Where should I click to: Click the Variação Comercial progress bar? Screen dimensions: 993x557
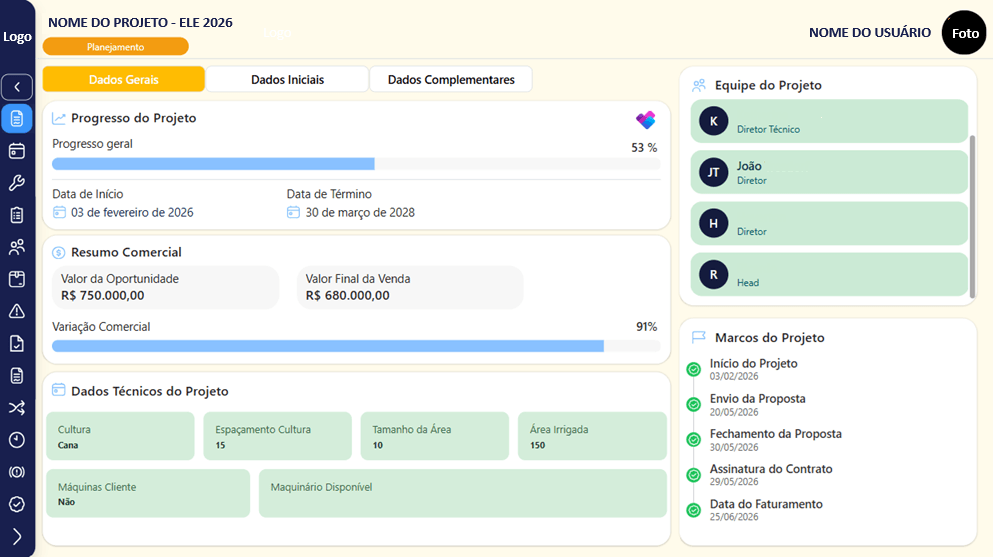356,346
